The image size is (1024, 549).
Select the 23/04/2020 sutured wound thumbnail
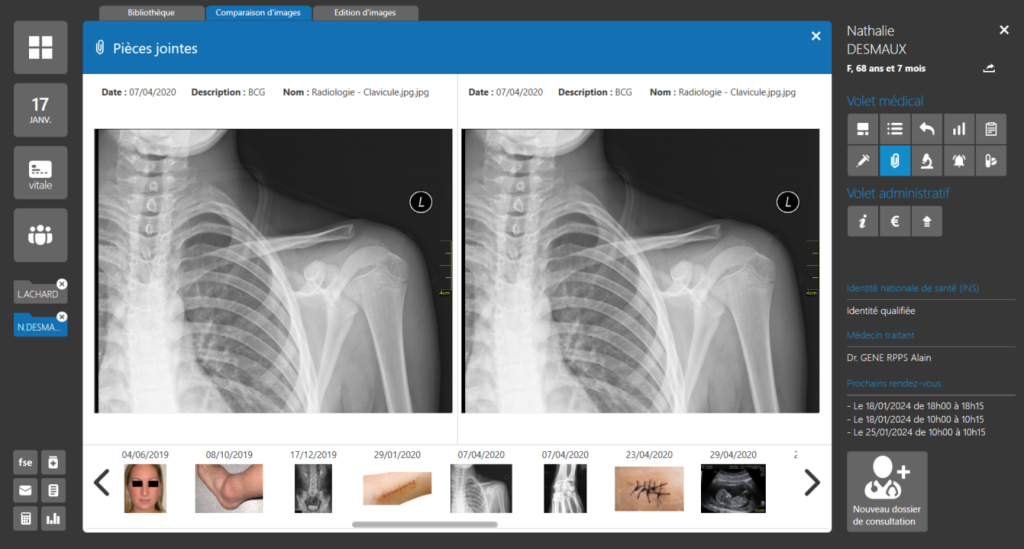649,488
